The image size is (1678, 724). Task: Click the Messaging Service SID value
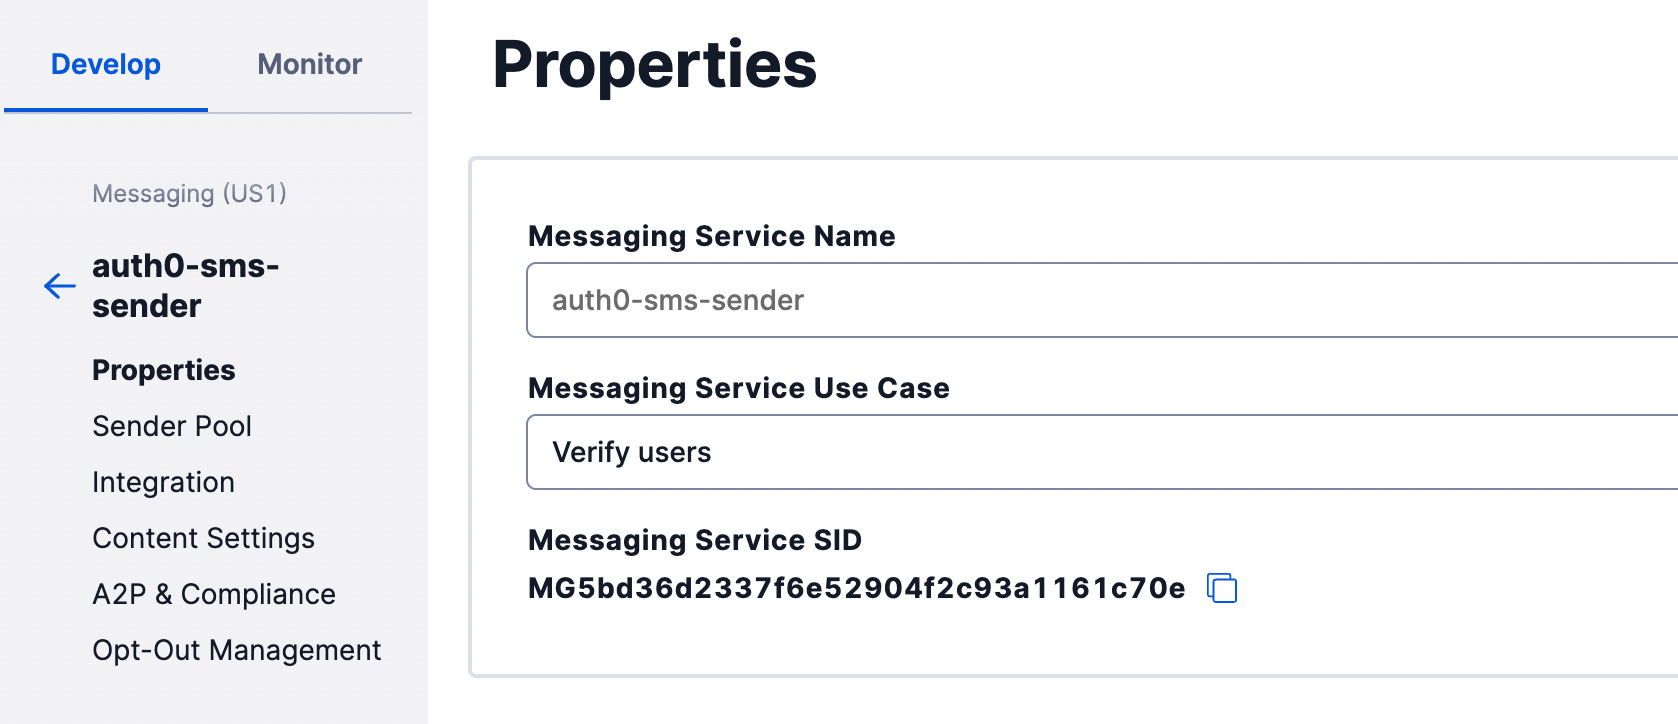857,589
